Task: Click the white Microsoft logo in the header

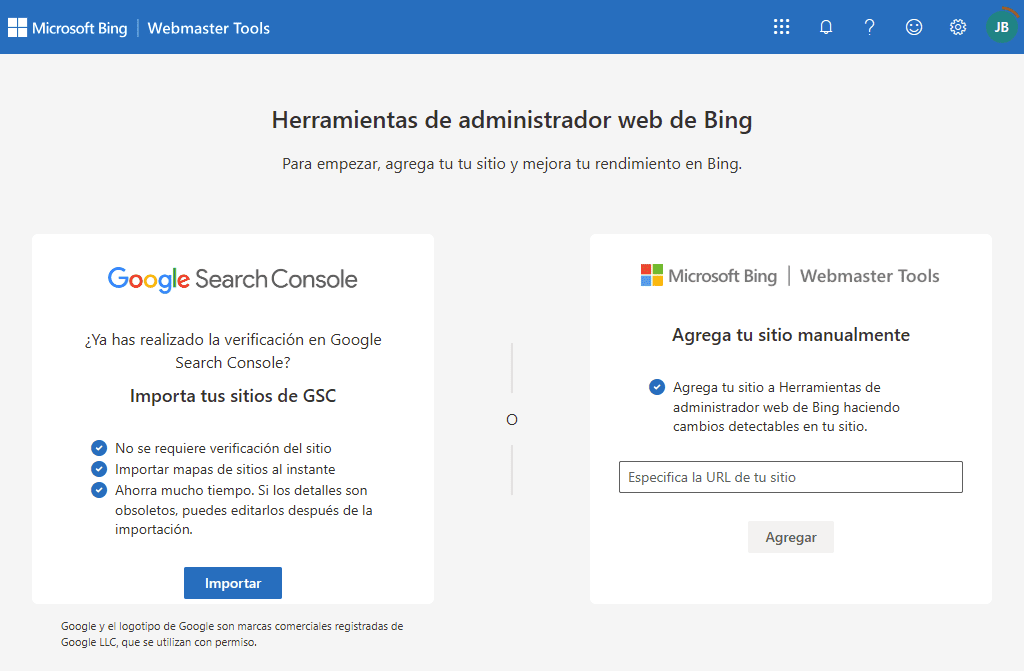Action: (x=18, y=27)
